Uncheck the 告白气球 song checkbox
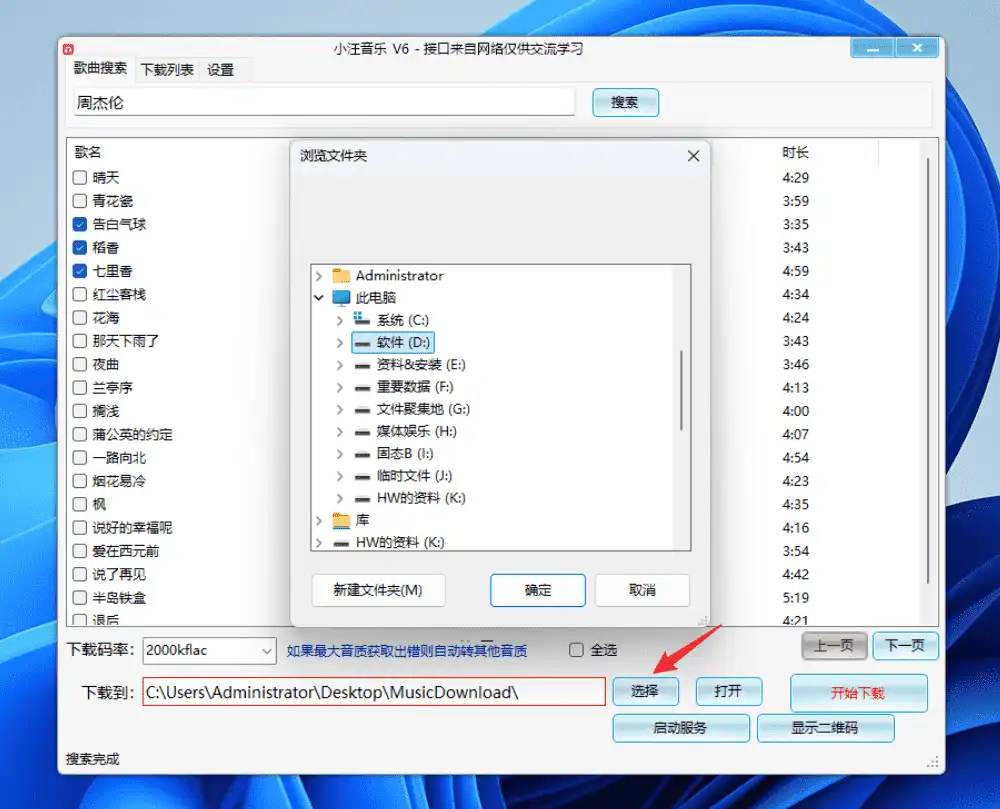 pos(80,224)
